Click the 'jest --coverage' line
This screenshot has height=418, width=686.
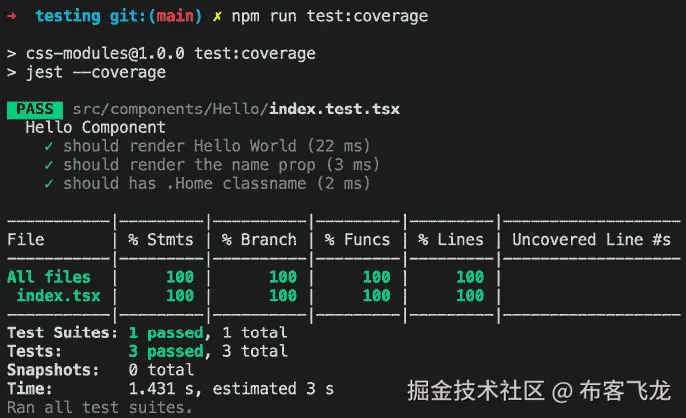[x=96, y=72]
